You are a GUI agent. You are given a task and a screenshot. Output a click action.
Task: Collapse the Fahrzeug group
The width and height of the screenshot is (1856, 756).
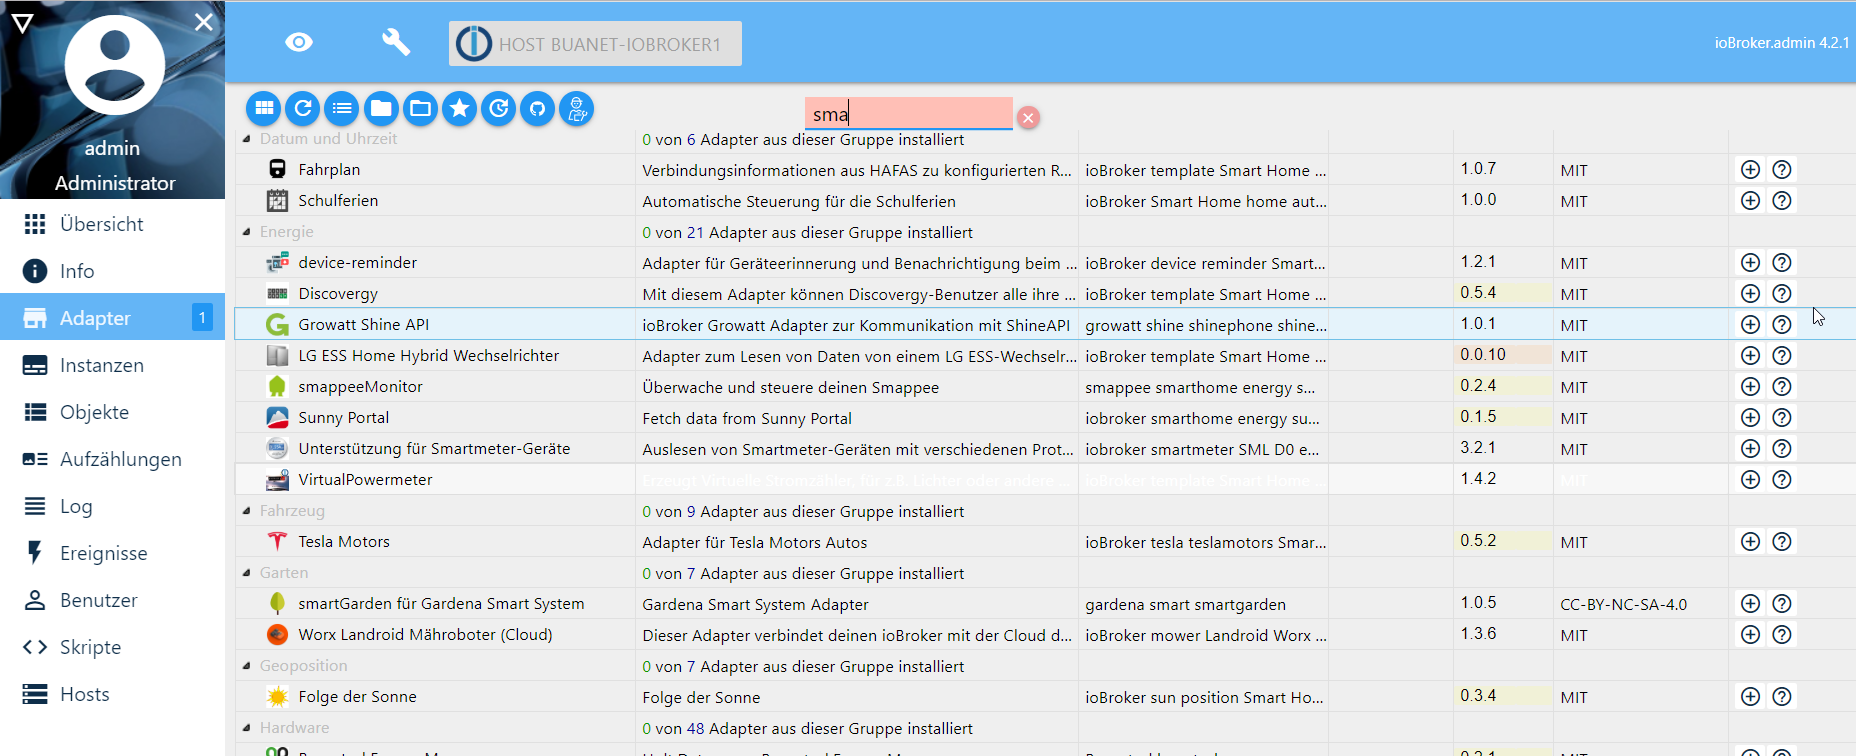(247, 511)
